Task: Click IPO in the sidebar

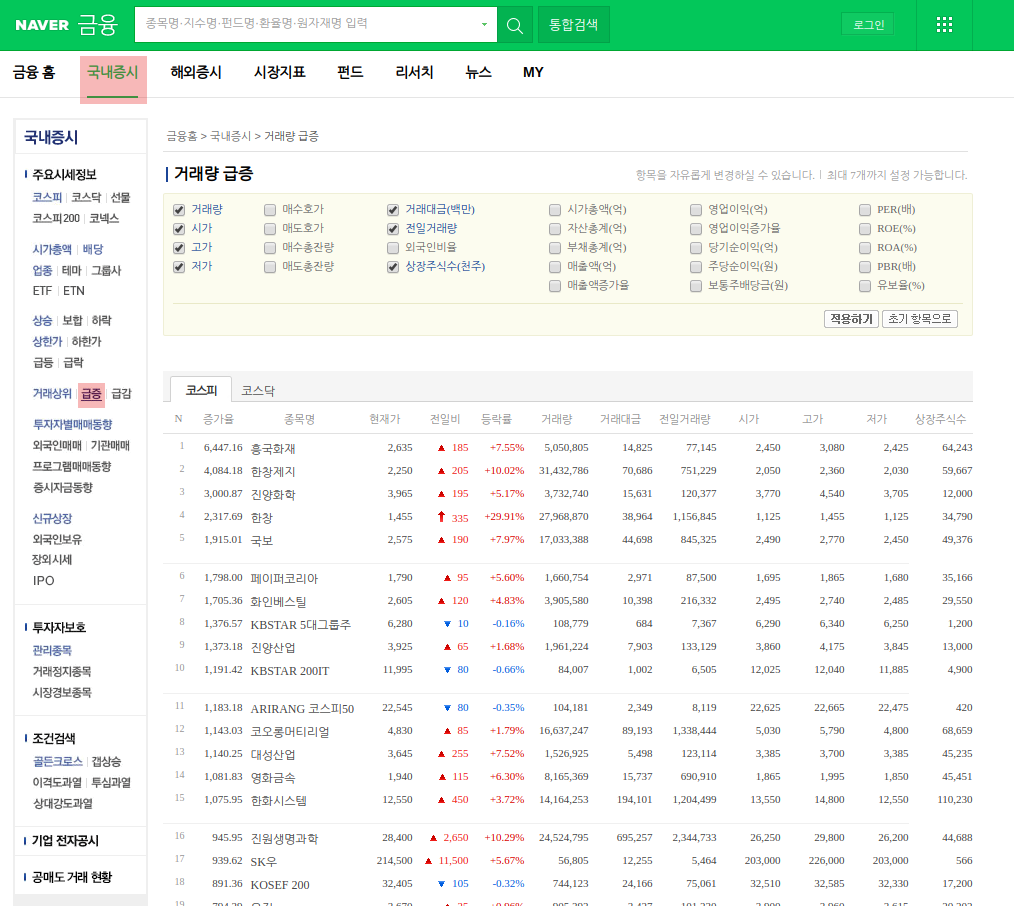Action: click(43, 581)
